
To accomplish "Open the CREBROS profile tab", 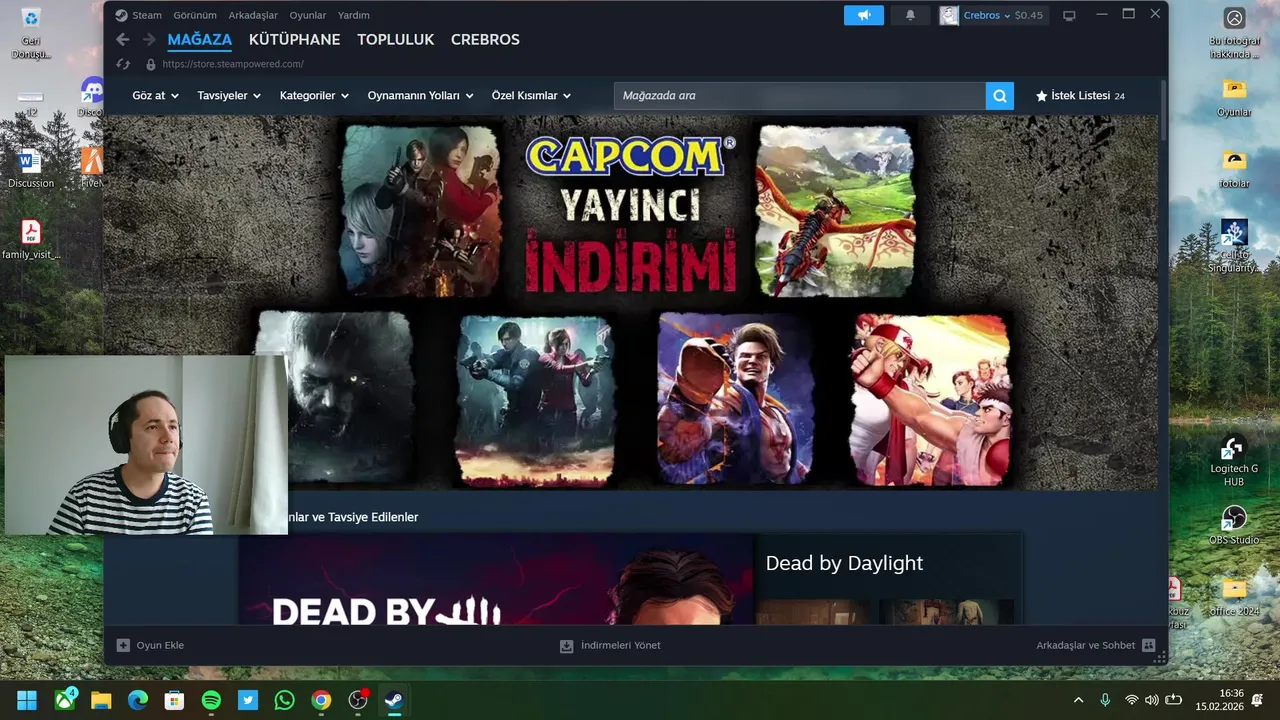I will (485, 40).
